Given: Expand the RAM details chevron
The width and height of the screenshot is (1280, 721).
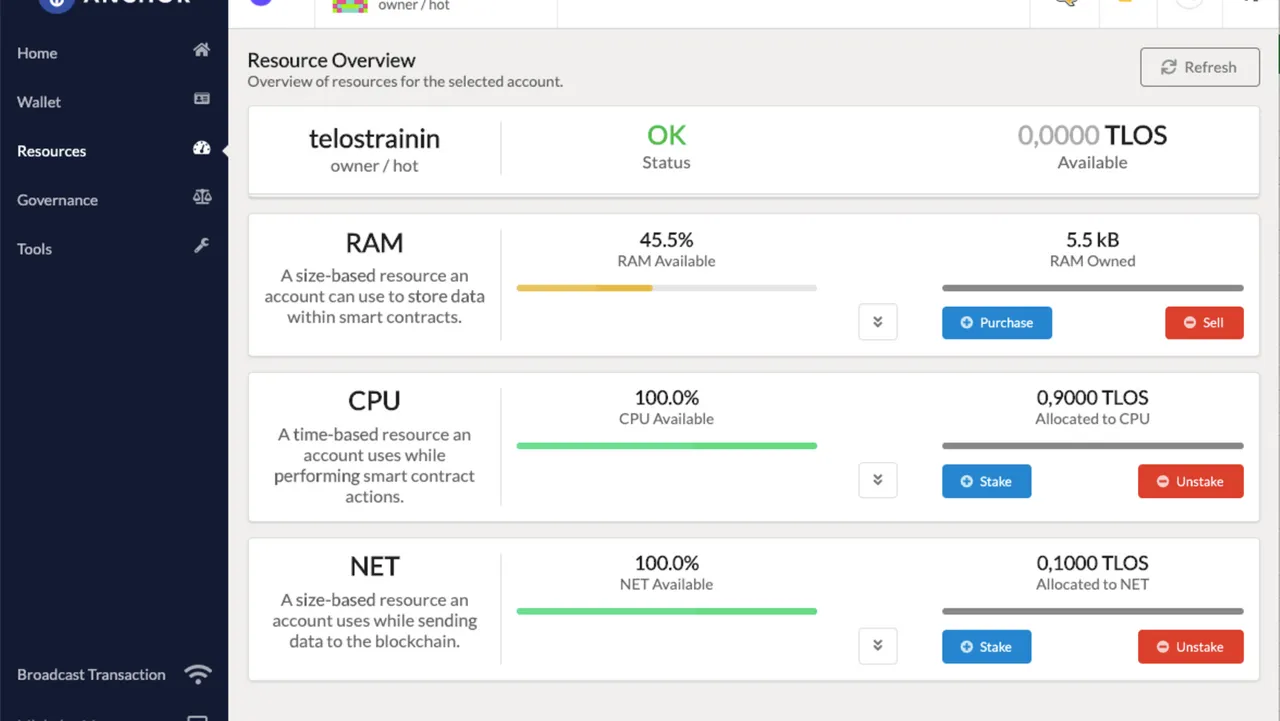Looking at the screenshot, I should pos(878,322).
